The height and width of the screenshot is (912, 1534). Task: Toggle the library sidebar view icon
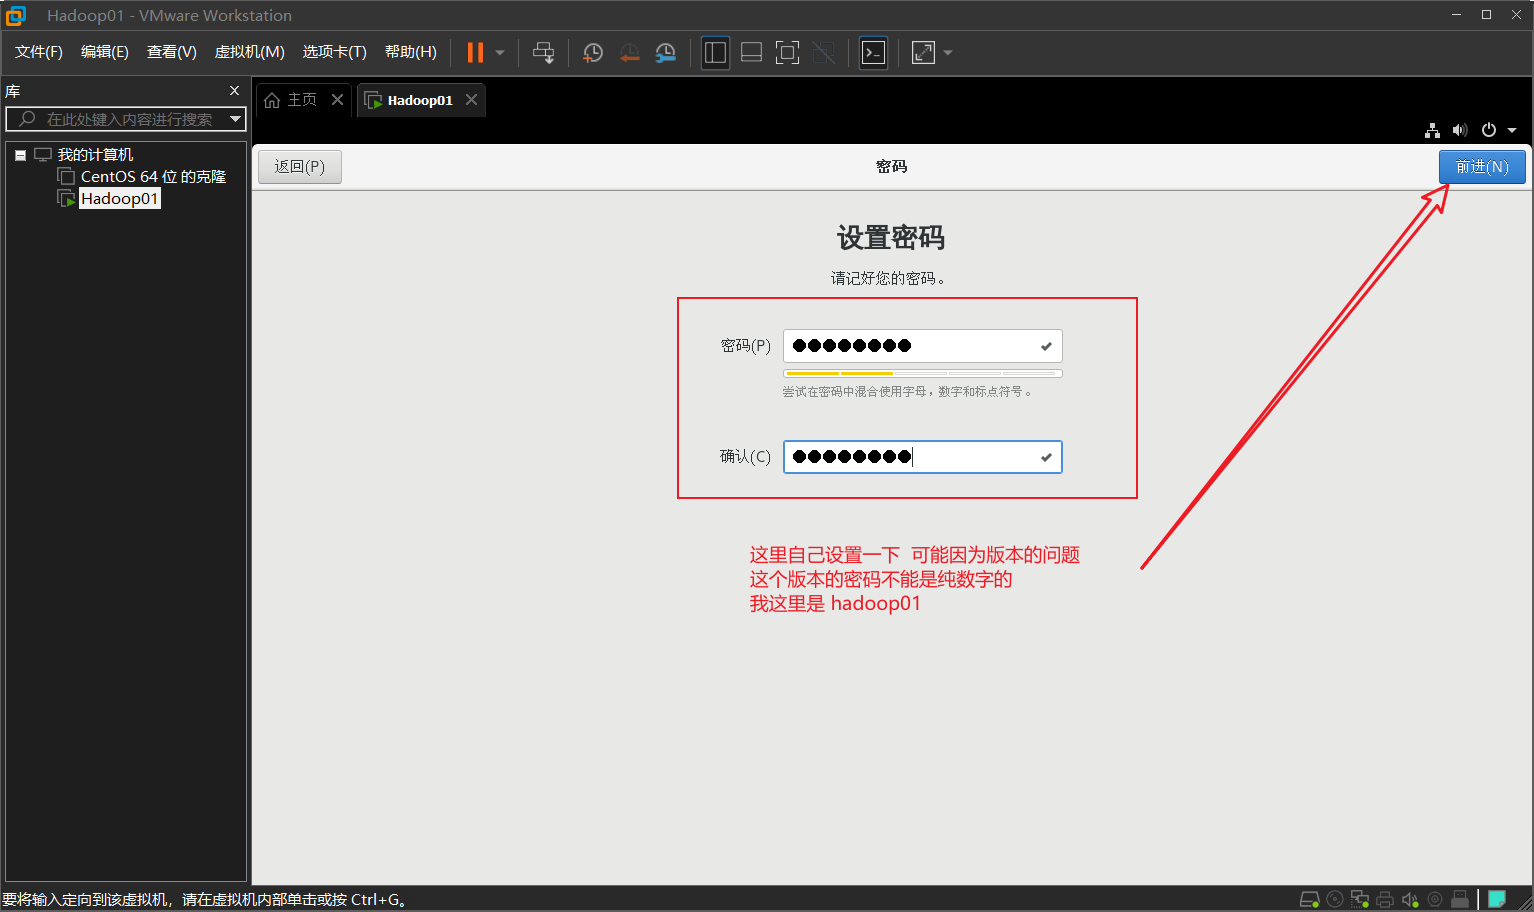pos(715,53)
